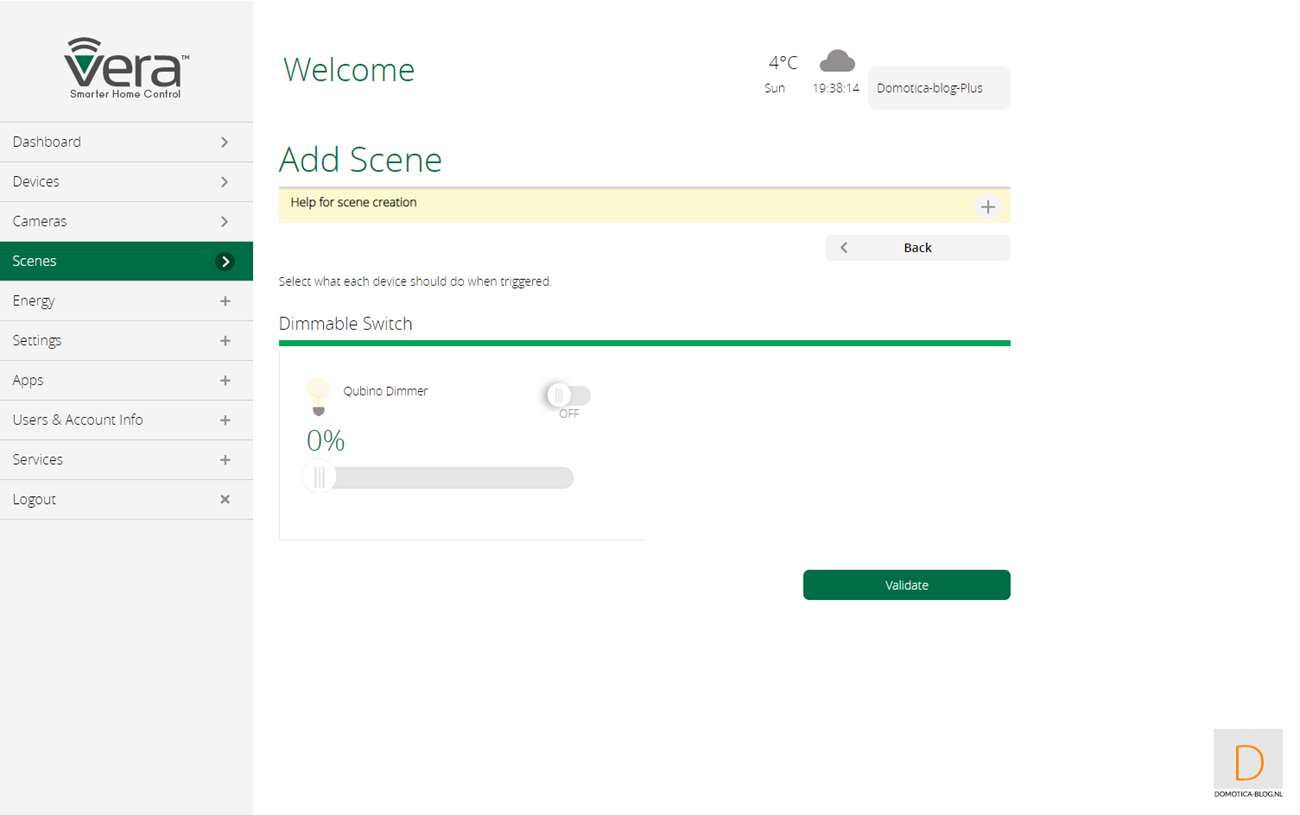1300x815 pixels.
Task: Toggle the Qubino Dimmer on/off switch
Action: (567, 396)
